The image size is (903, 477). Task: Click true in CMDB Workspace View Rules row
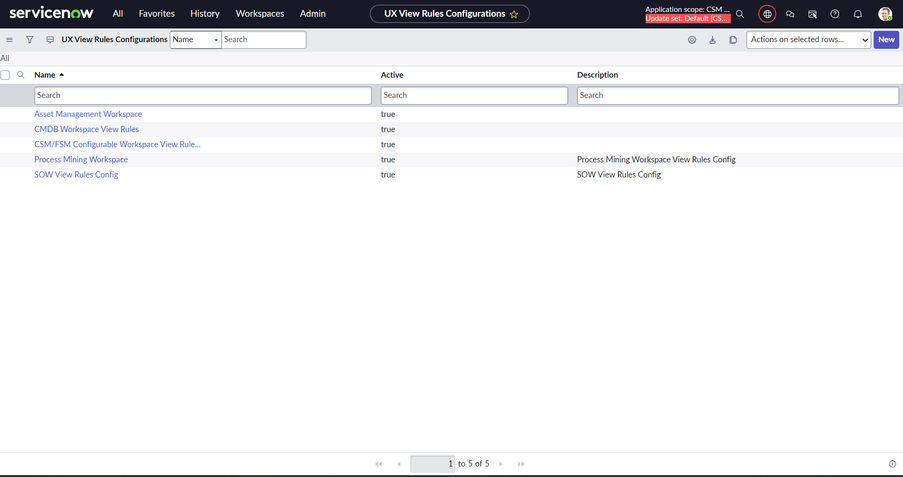[x=388, y=129]
